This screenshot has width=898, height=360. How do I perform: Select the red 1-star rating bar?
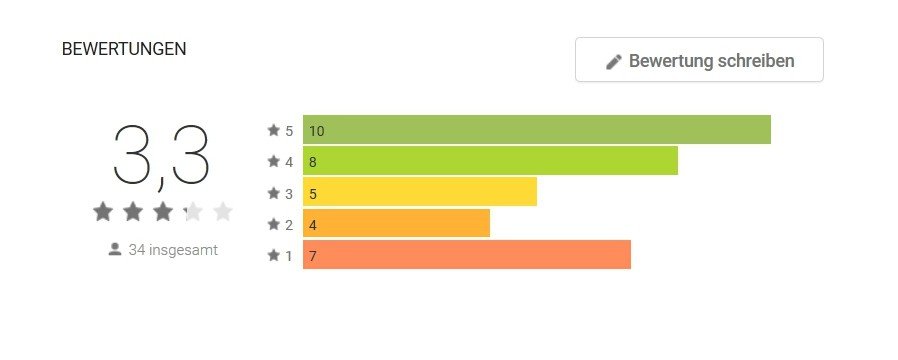coord(467,255)
